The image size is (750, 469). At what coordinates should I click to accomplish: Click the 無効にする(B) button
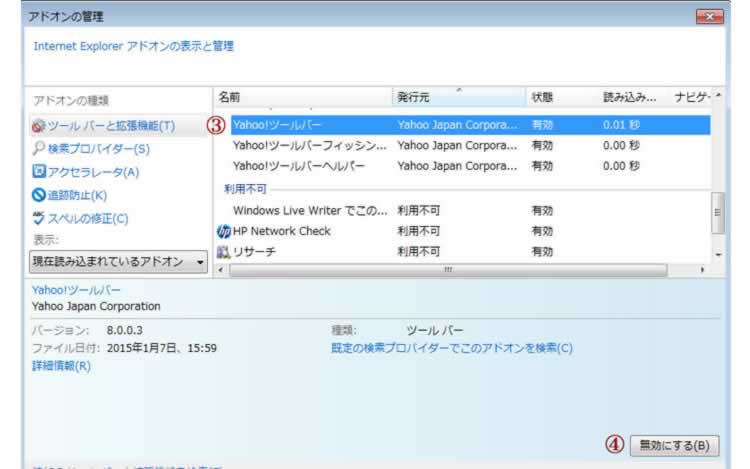(674, 446)
